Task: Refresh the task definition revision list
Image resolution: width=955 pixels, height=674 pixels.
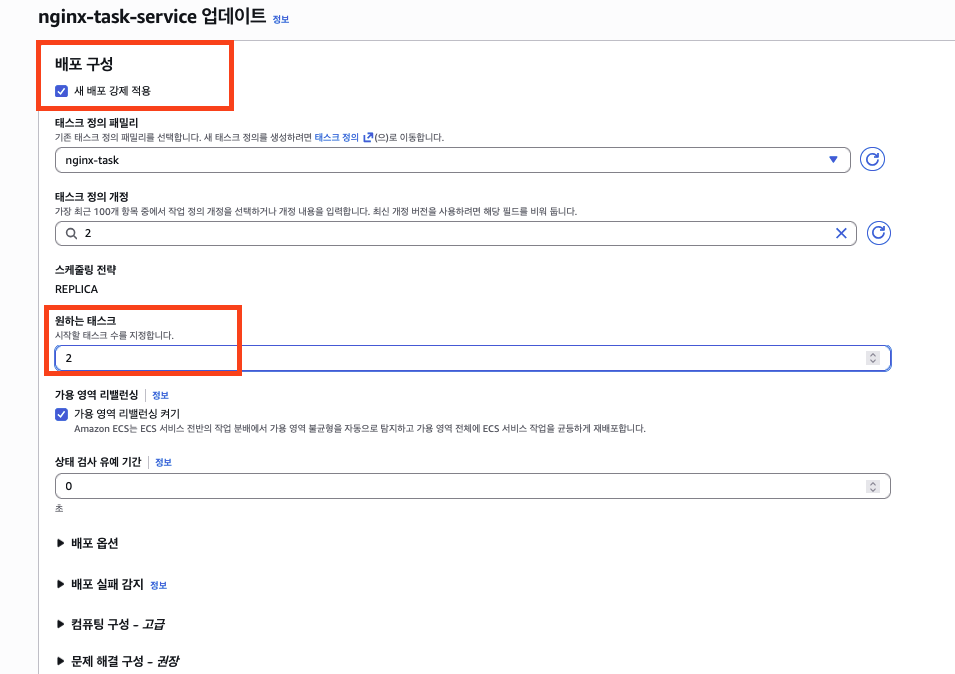Action: (878, 233)
